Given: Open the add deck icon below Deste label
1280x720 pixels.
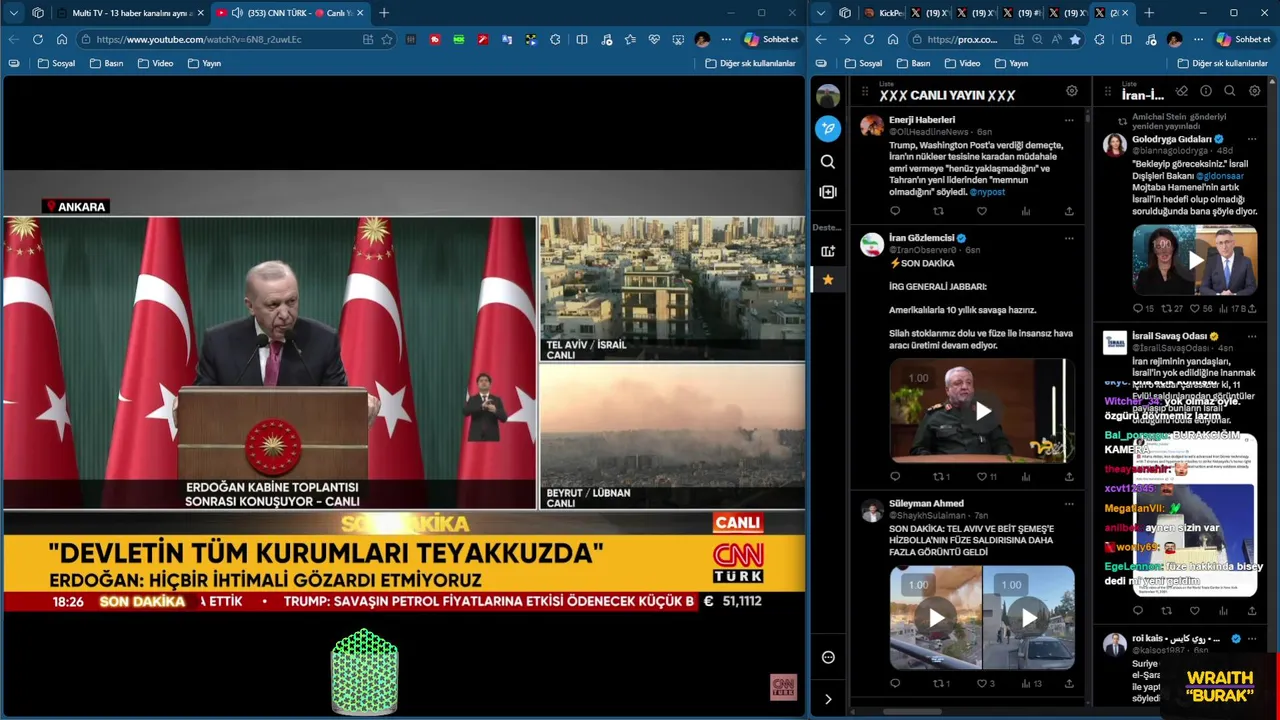Looking at the screenshot, I should pos(828,251).
